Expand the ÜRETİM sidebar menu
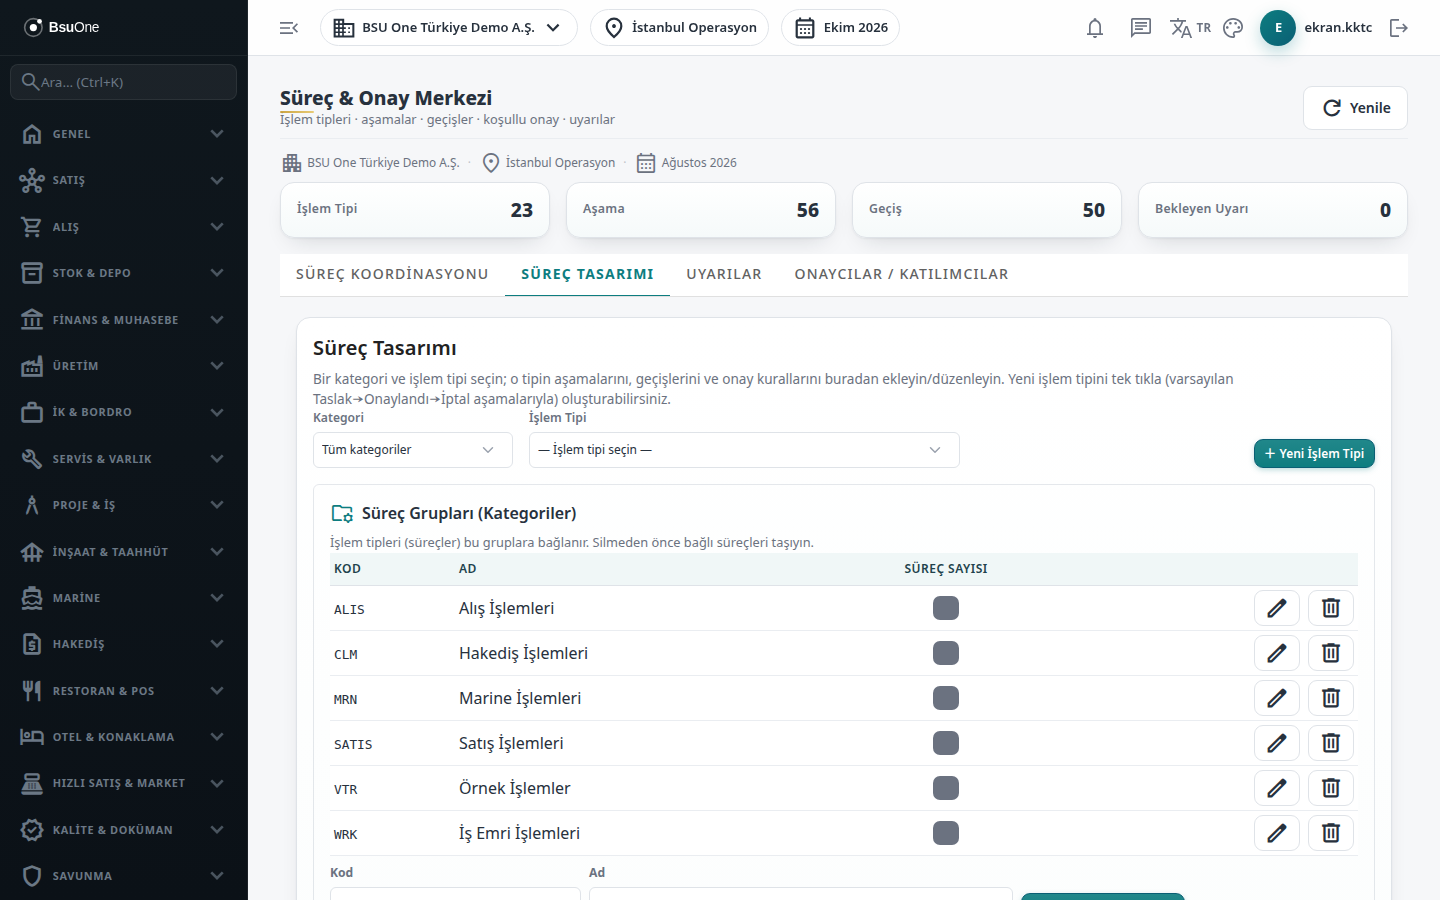This screenshot has width=1440, height=900. tap(124, 366)
